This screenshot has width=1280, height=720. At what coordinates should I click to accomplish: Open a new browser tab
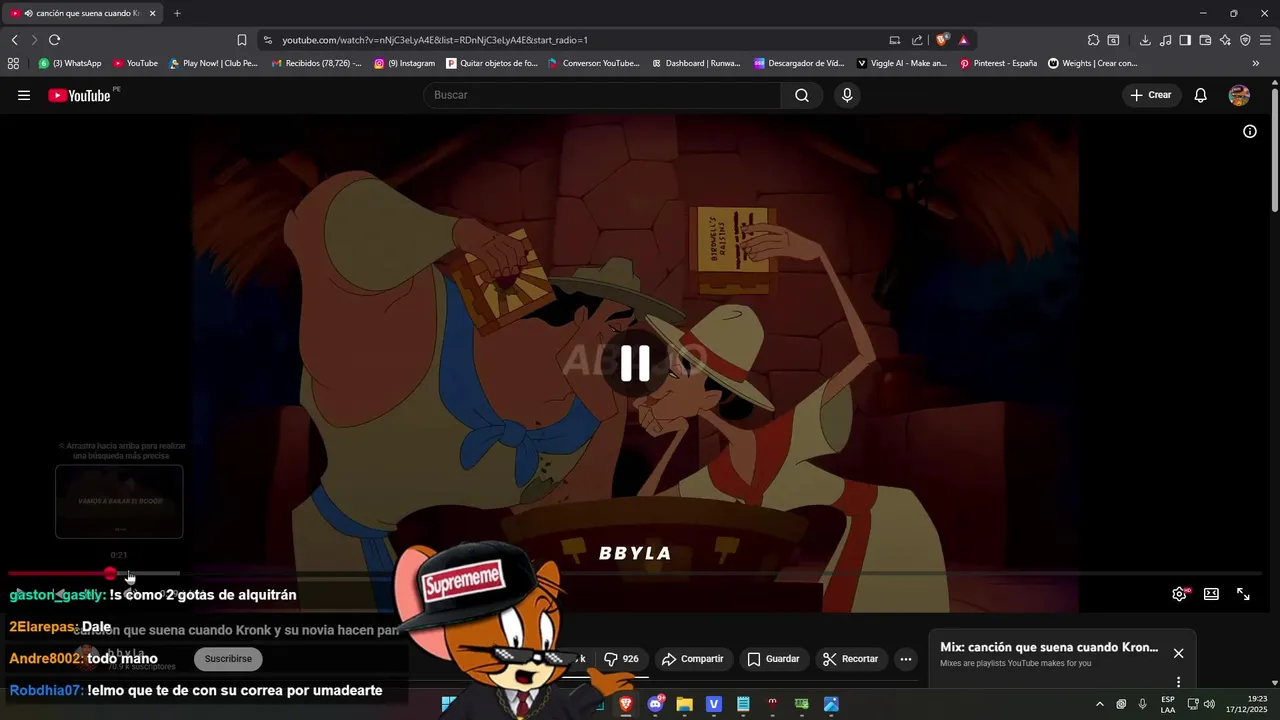177,13
